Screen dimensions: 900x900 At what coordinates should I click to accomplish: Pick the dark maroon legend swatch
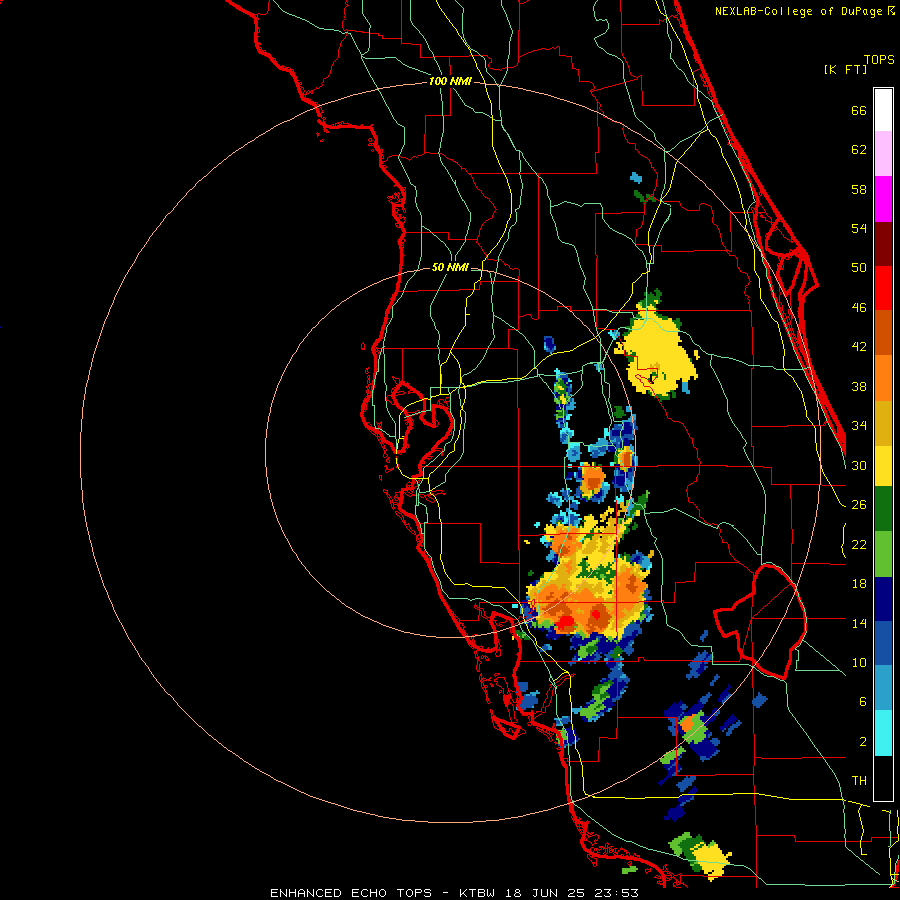(883, 243)
